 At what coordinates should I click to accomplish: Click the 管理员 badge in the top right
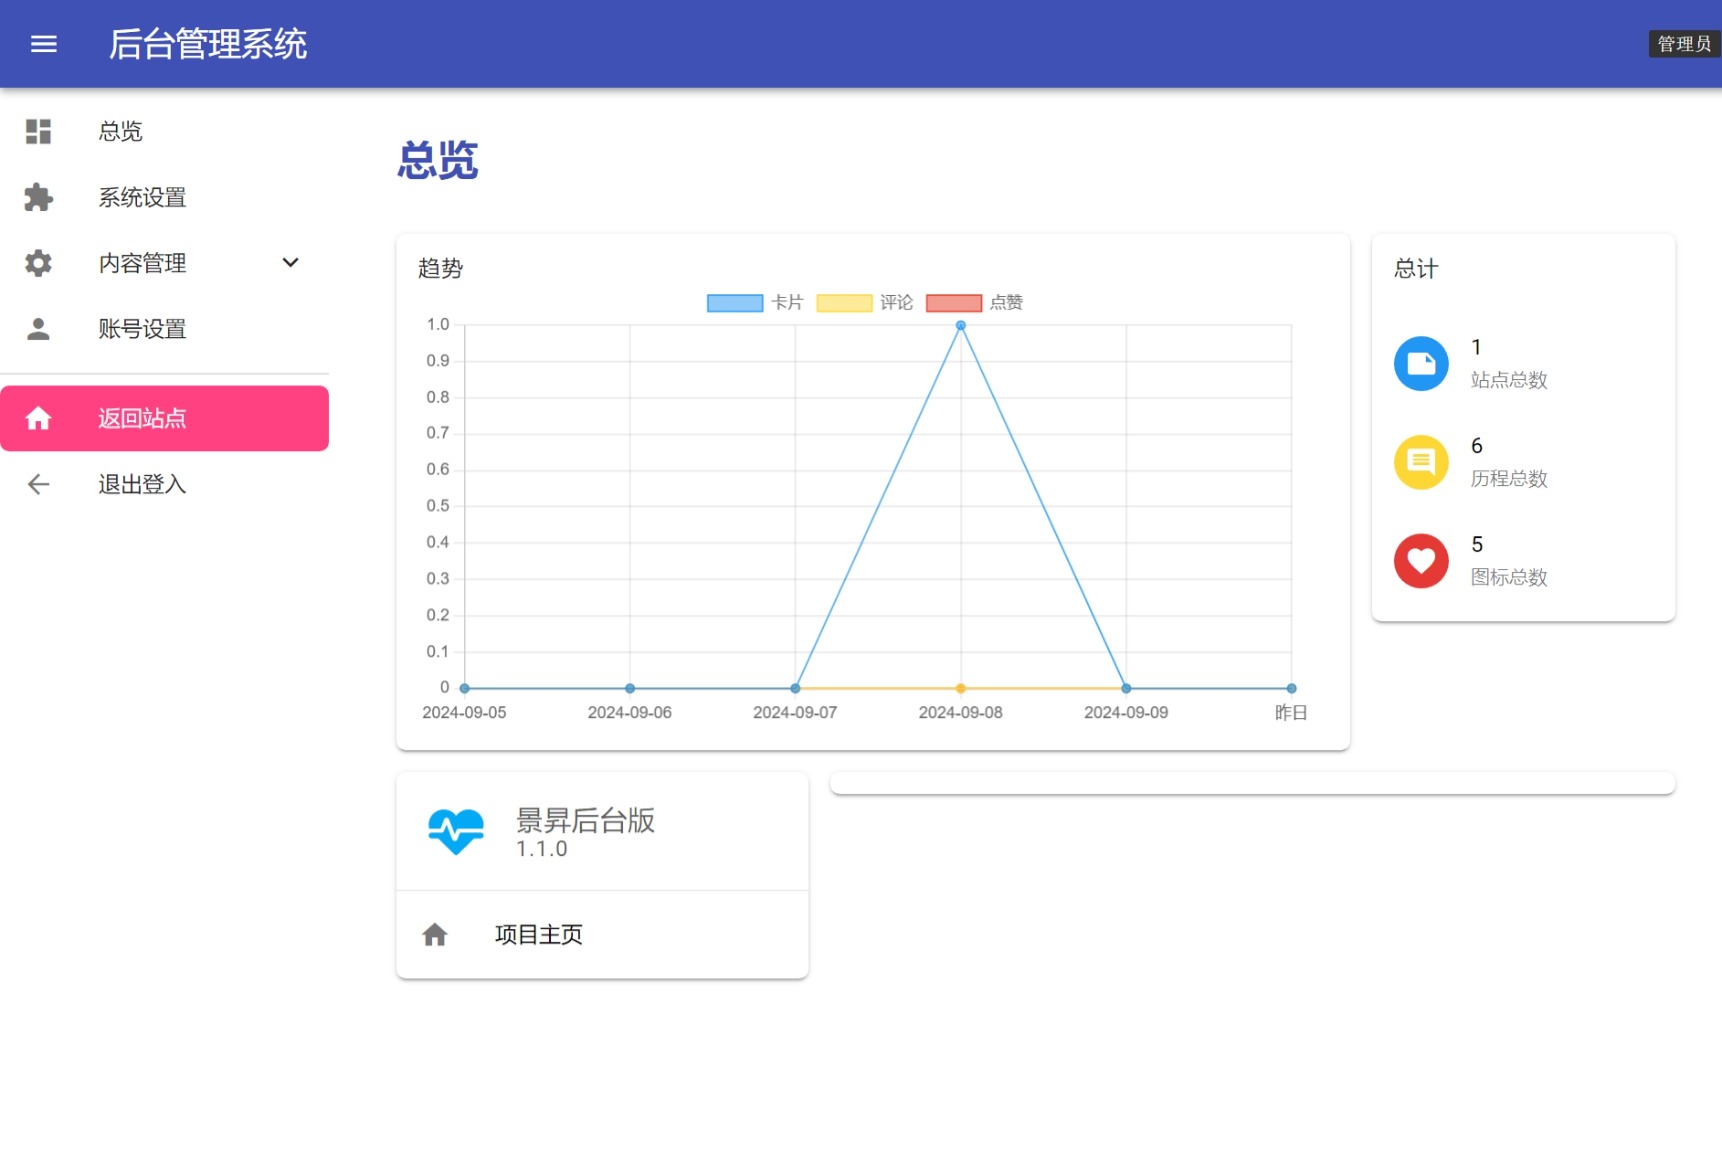click(1683, 43)
